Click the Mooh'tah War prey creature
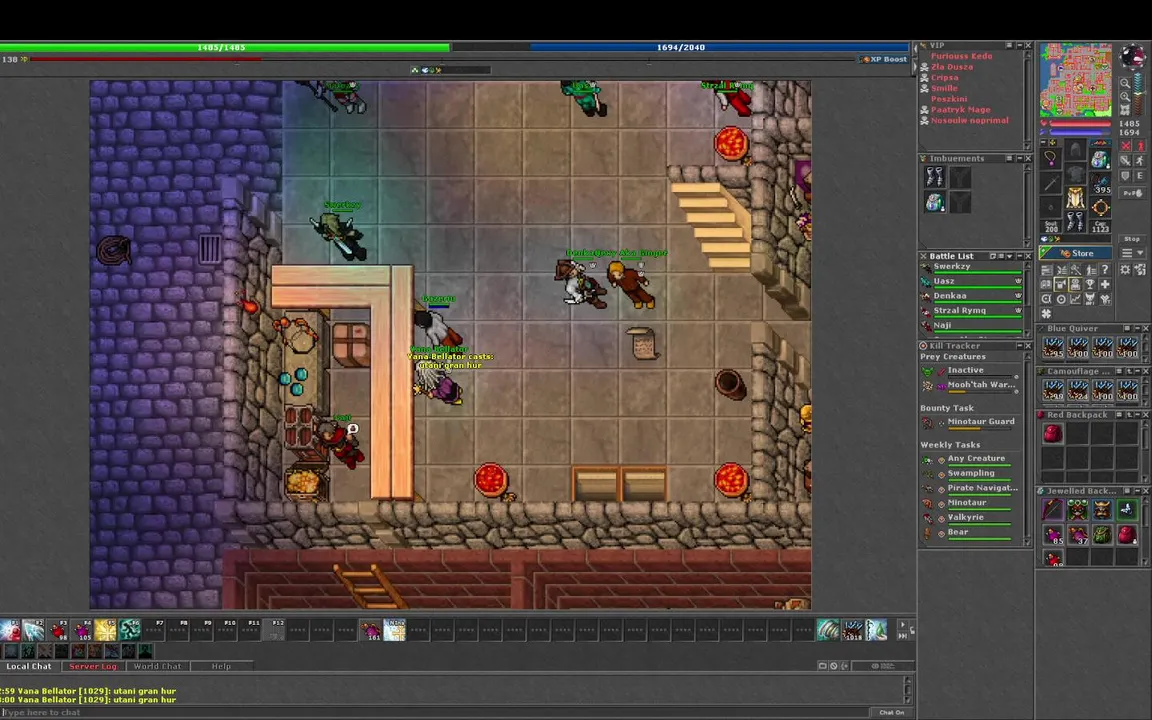This screenshot has height=720, width=1152. 971,386
